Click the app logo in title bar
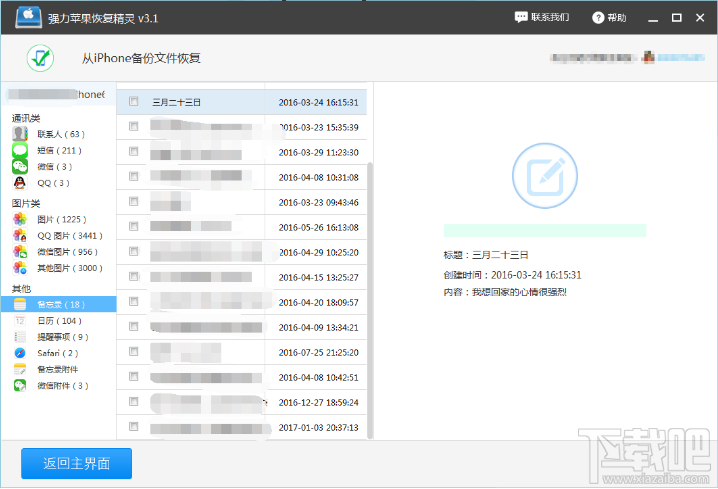718x489 pixels. pos(28,17)
